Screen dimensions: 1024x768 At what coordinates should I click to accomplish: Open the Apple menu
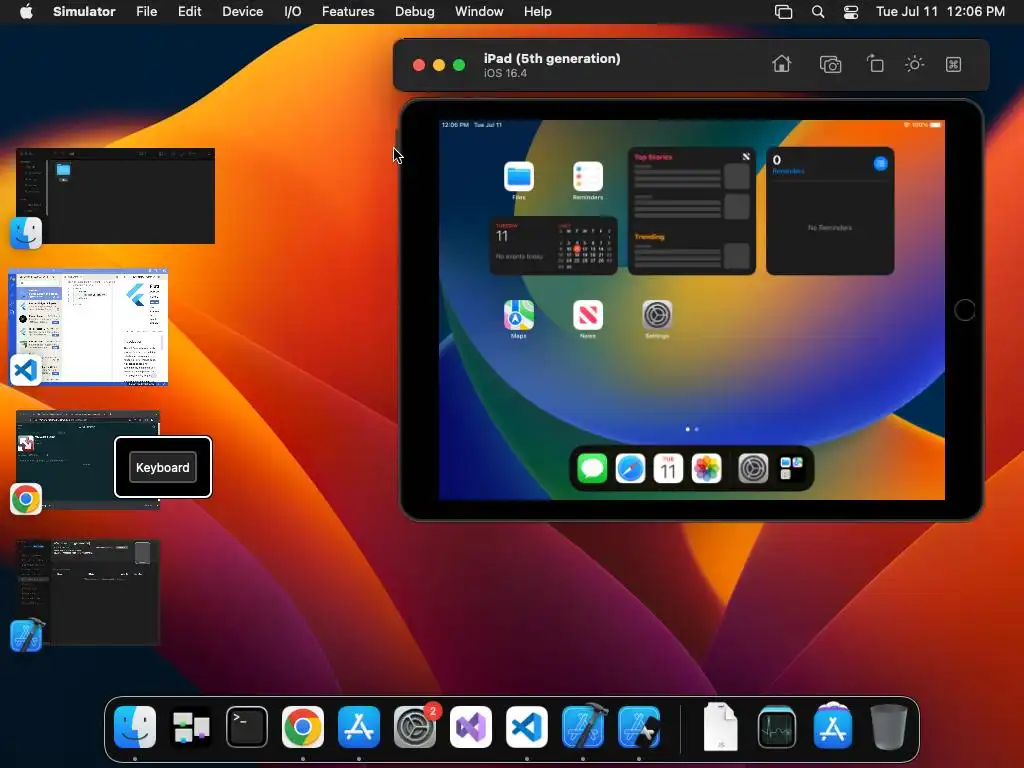point(26,11)
